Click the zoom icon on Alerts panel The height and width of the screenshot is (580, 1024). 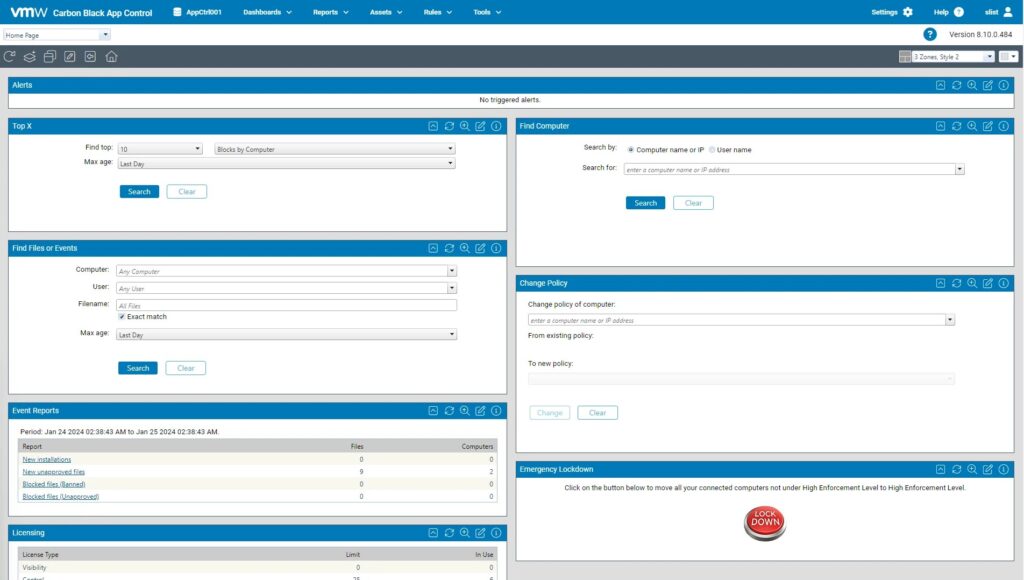tap(972, 85)
